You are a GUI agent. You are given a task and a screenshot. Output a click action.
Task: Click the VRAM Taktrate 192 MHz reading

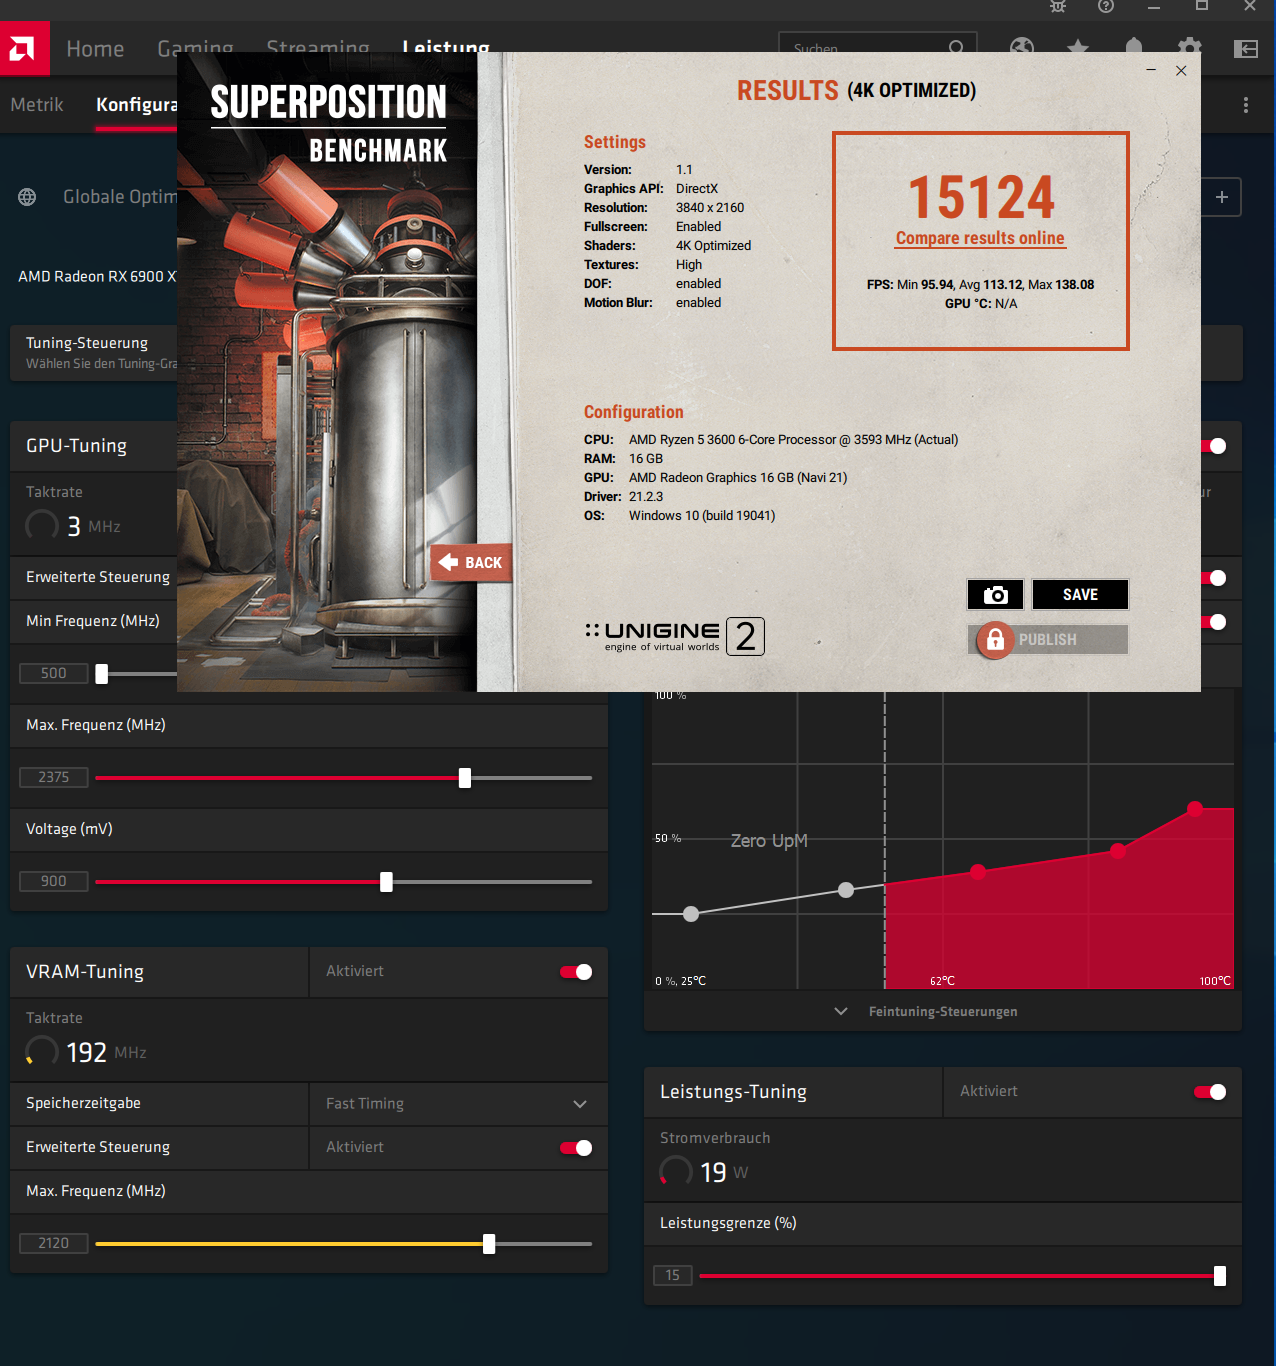(87, 1052)
